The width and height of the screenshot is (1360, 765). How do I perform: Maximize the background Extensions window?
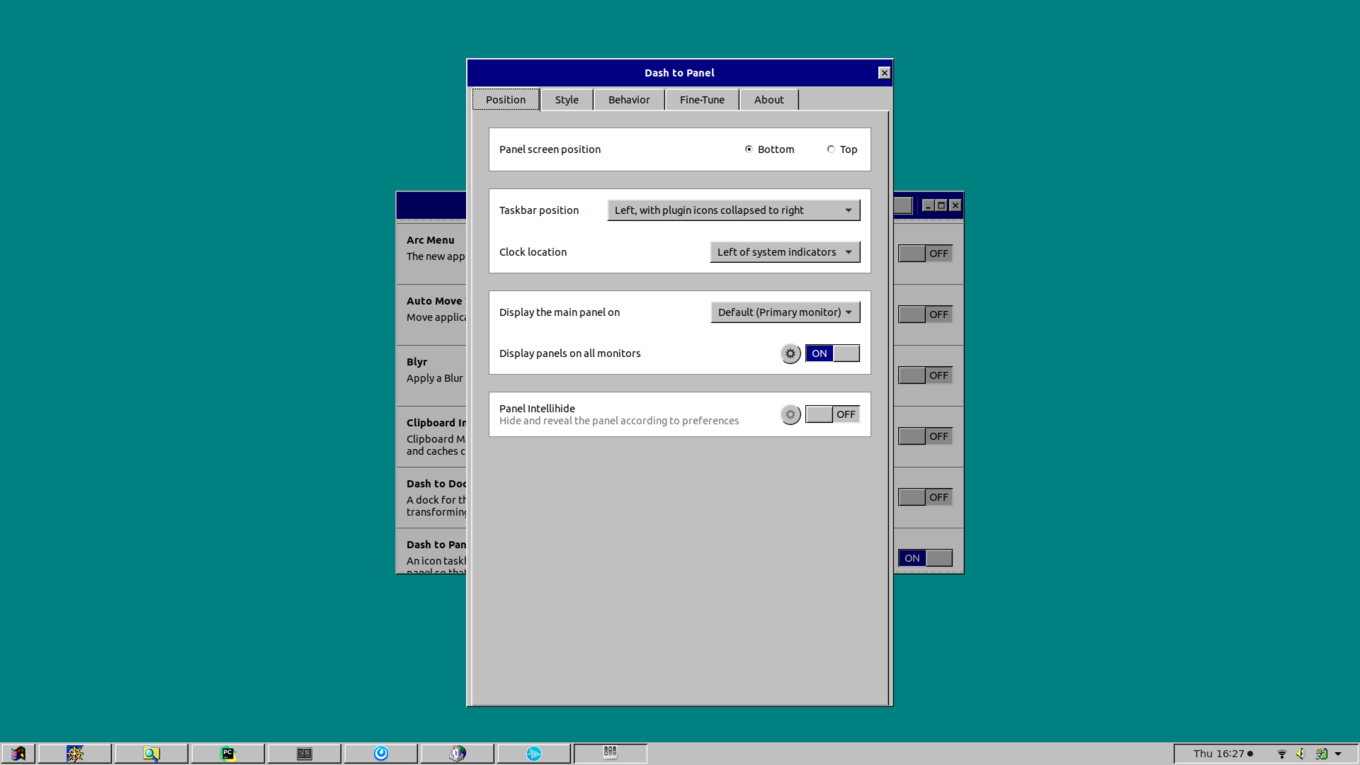(941, 205)
